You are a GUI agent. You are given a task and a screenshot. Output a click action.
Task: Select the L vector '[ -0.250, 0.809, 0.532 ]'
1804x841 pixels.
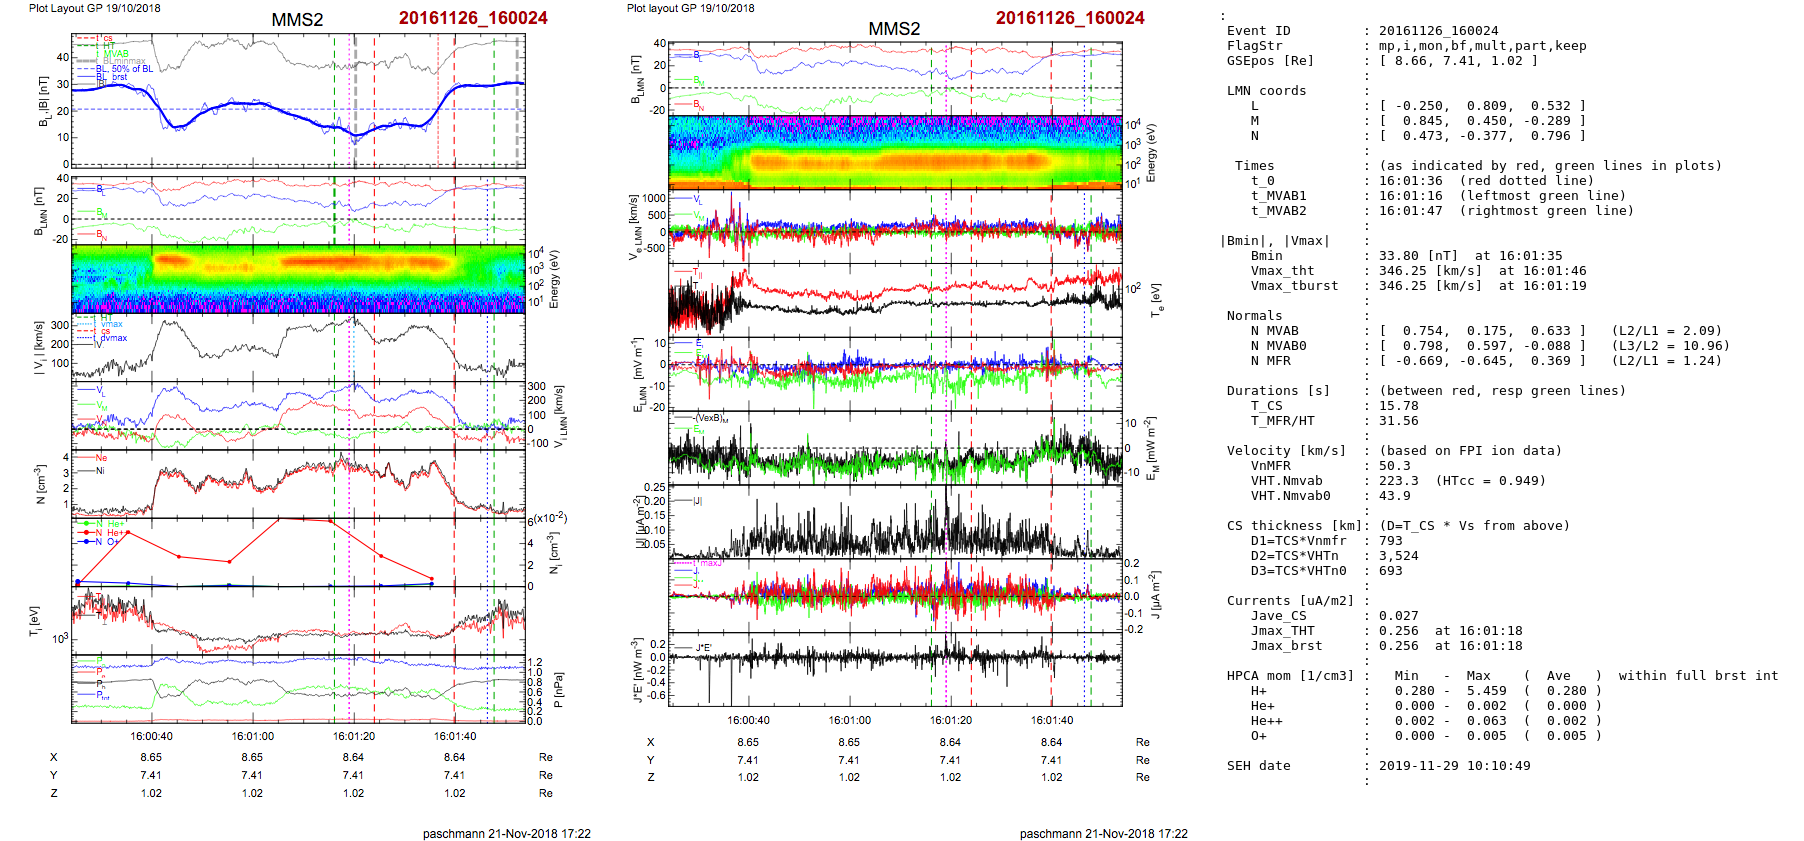point(1483,106)
